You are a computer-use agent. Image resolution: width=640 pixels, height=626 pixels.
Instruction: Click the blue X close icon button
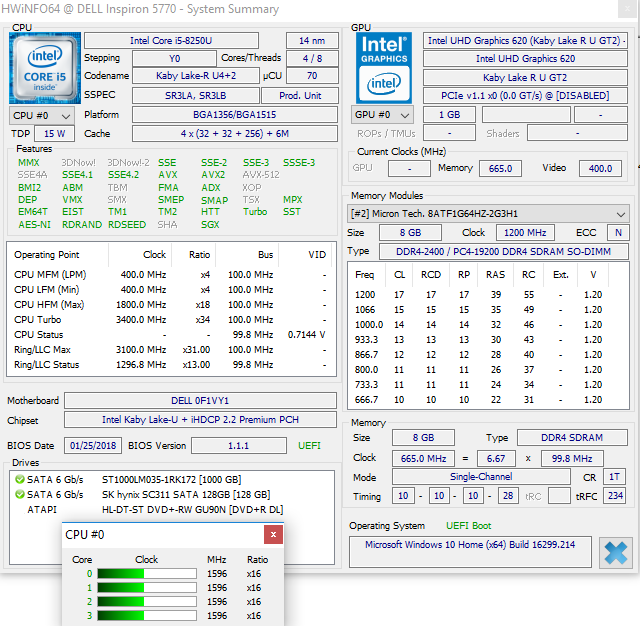(616, 553)
